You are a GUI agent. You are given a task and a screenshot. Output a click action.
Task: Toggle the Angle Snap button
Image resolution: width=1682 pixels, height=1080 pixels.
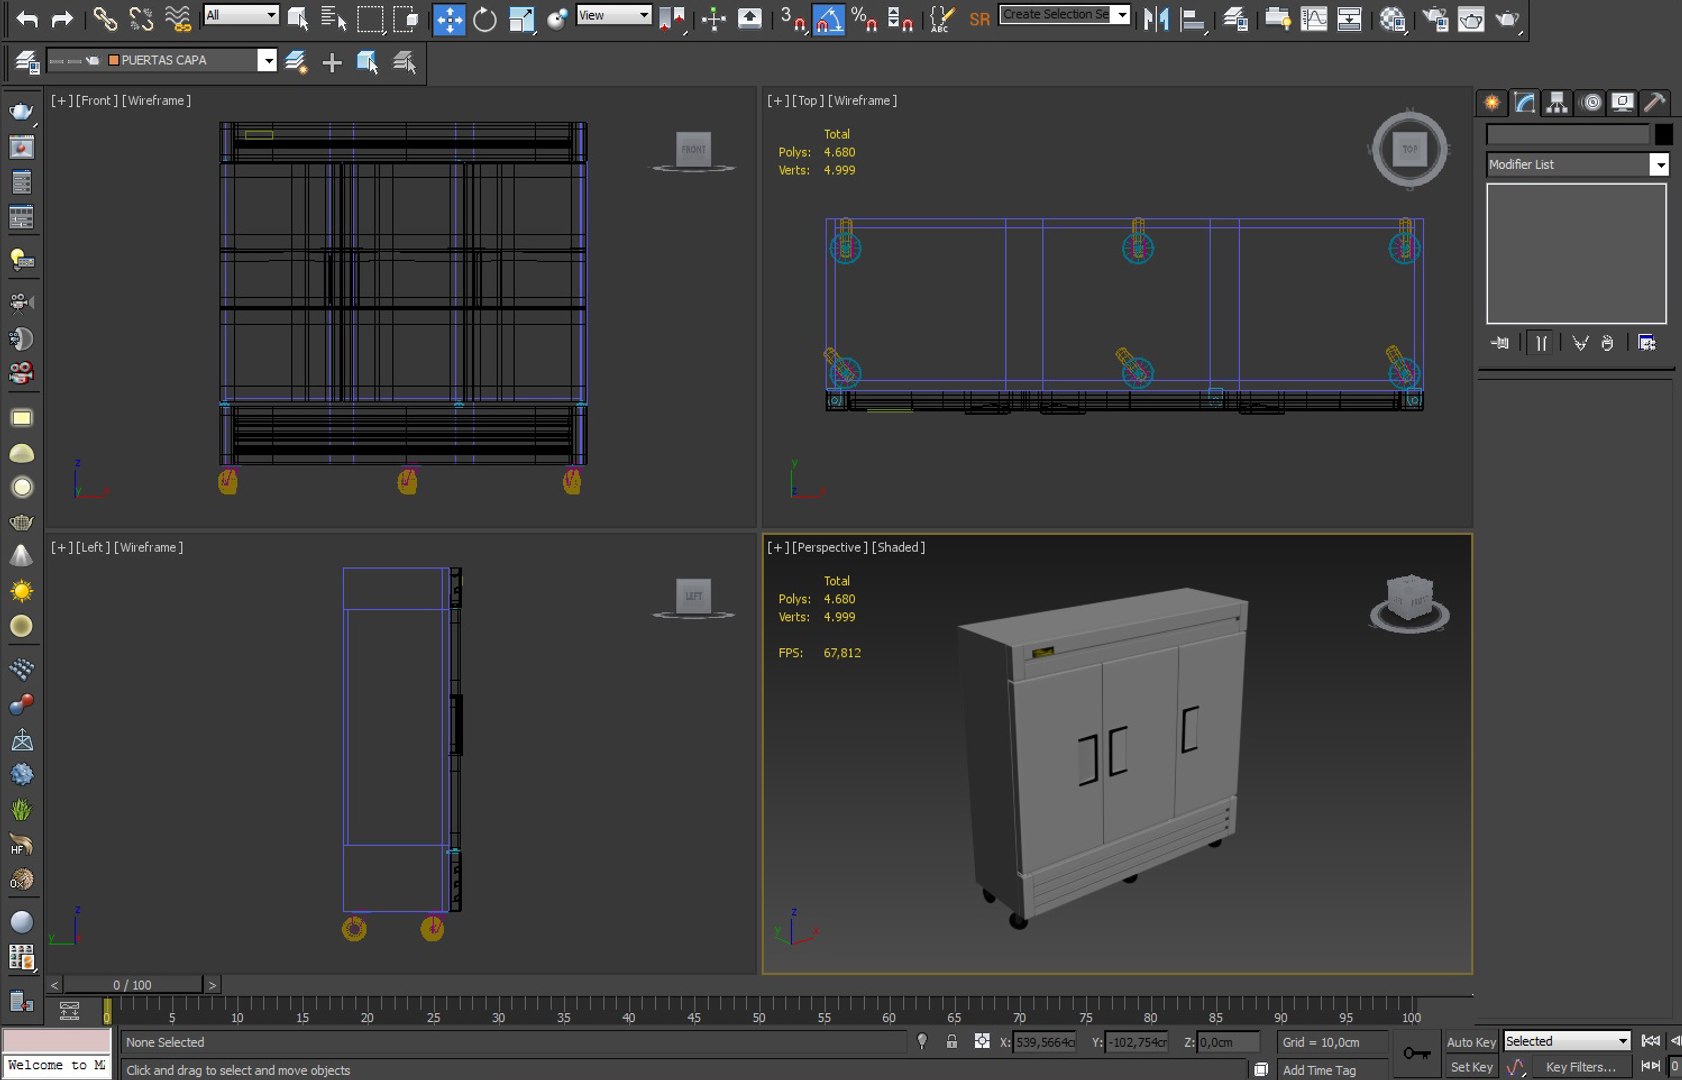(828, 18)
